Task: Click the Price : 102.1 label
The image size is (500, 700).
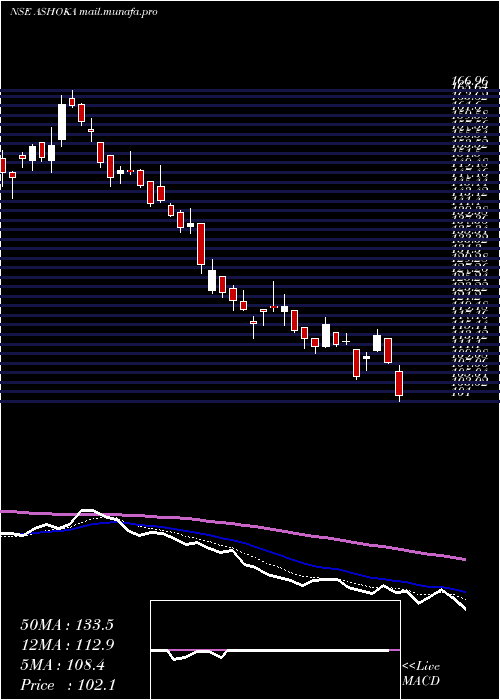Action: pyautogui.click(x=67, y=685)
